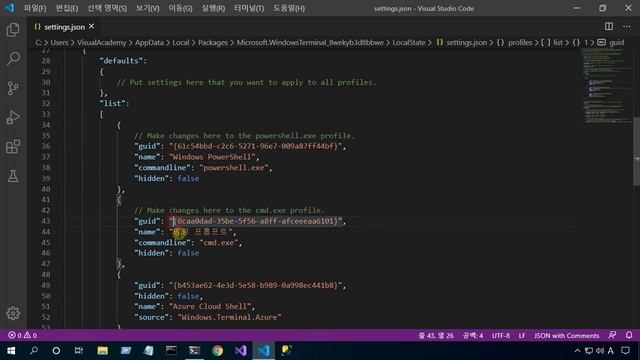Image resolution: width=640 pixels, height=360 pixels.
Task: Open Windows Terminal taskbar icon
Action: 194,351
